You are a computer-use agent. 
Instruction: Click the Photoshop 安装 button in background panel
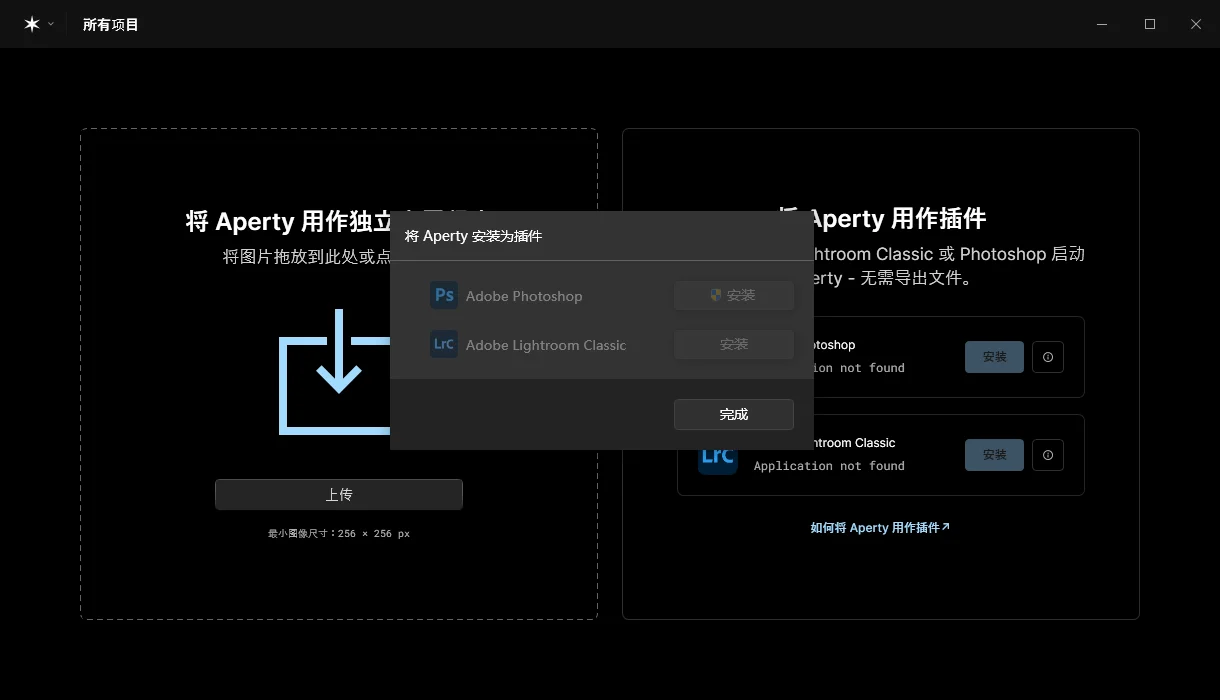(x=994, y=357)
